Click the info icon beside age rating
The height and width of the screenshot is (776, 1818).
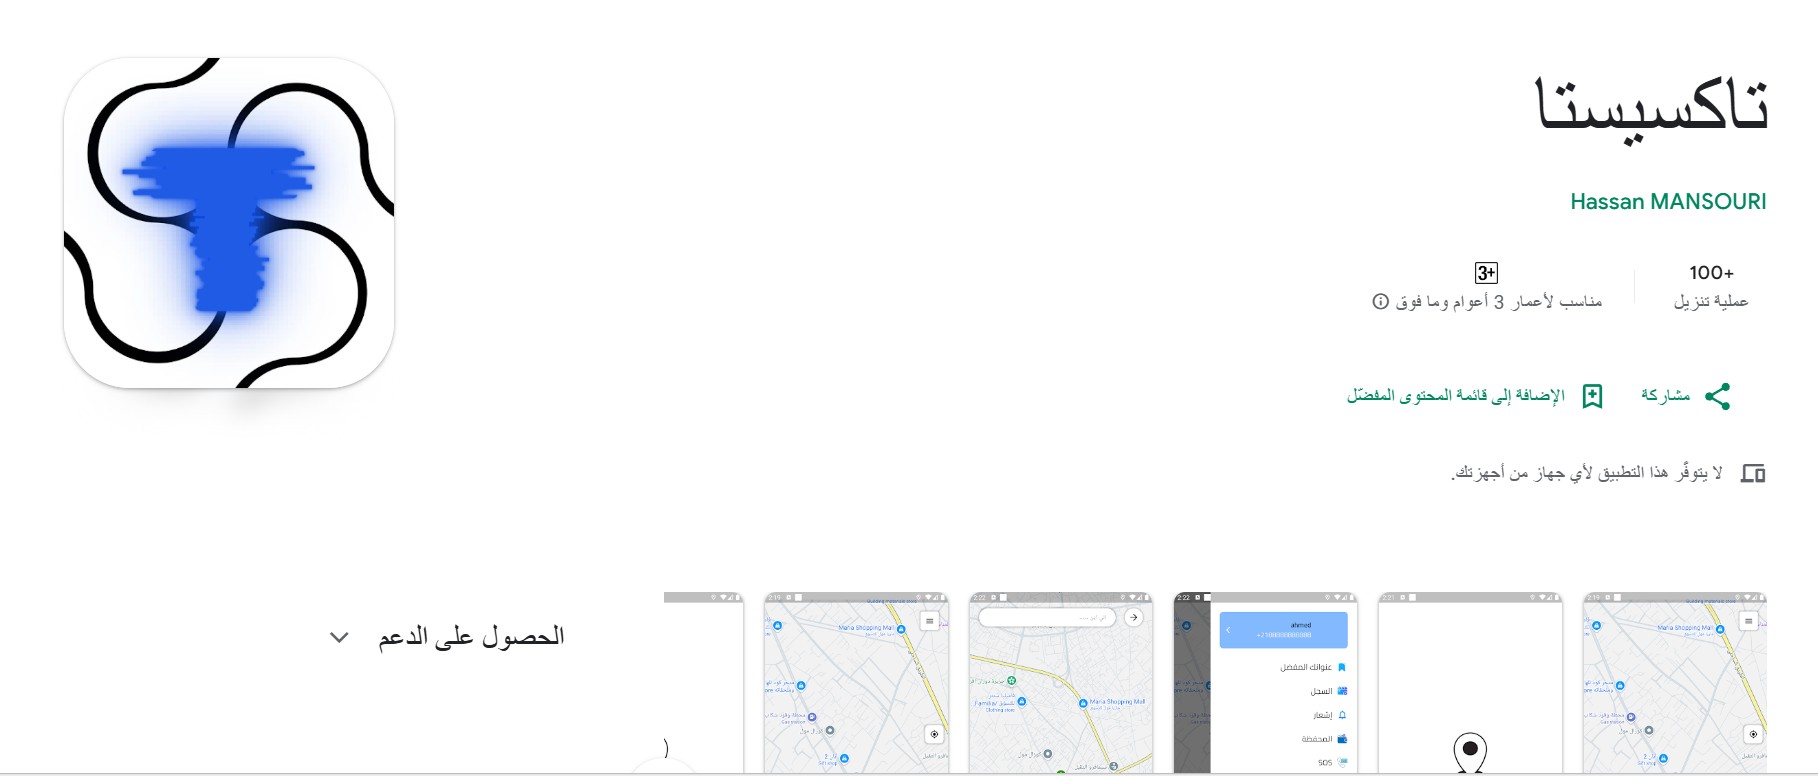click(x=1381, y=301)
